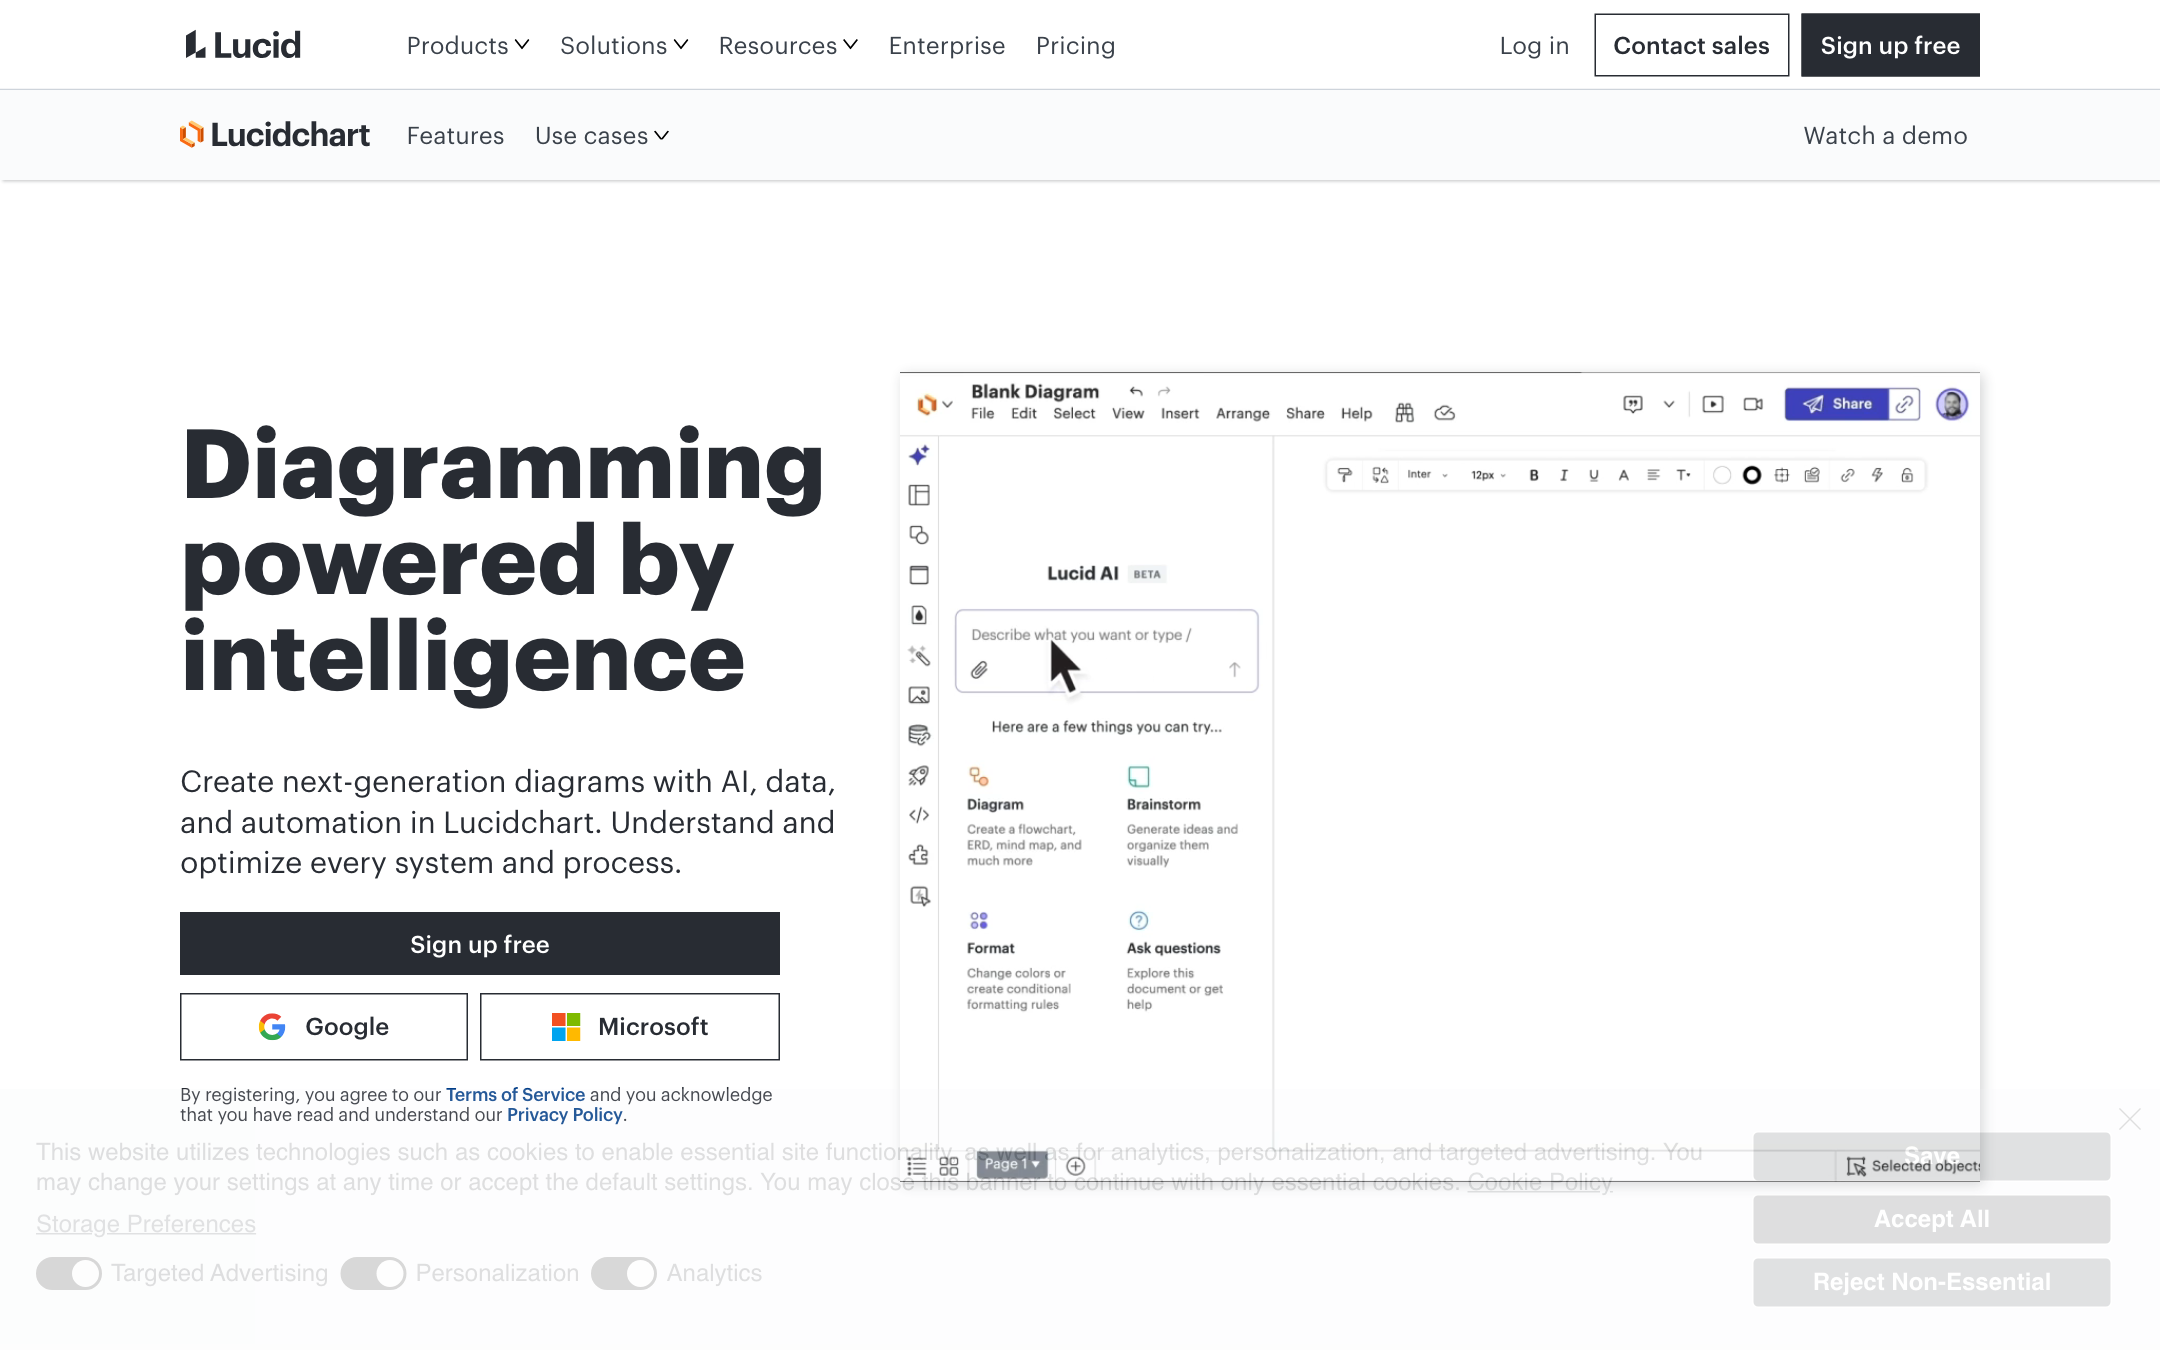Image resolution: width=2160 pixels, height=1350 pixels.
Task: Expand the Resources menu
Action: coord(788,45)
